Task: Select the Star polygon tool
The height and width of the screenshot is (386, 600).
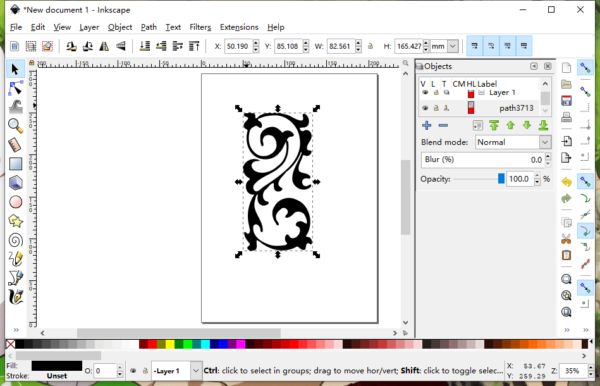Action: [15, 221]
